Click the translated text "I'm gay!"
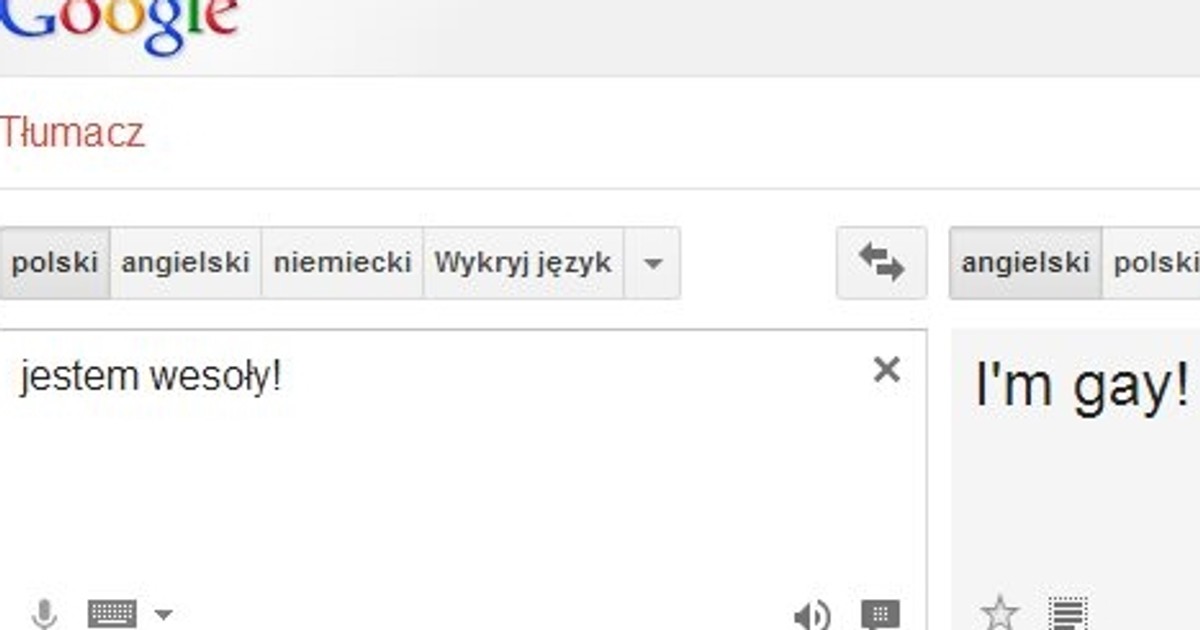Screen dimensions: 1200x630 pyautogui.click(x=1082, y=386)
